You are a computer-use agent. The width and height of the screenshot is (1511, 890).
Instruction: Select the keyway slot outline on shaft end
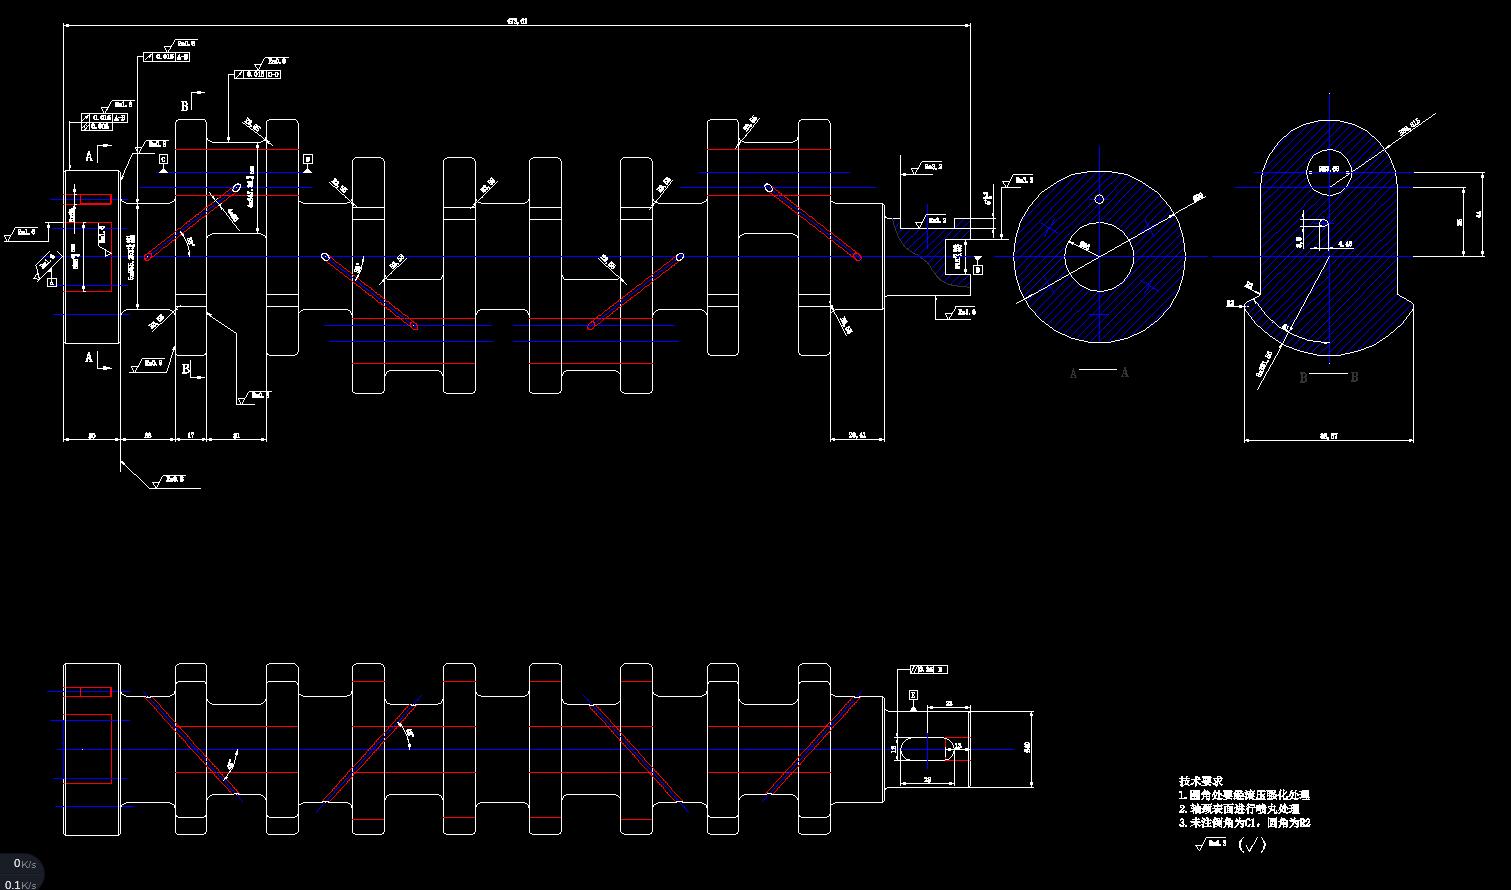(x=929, y=749)
